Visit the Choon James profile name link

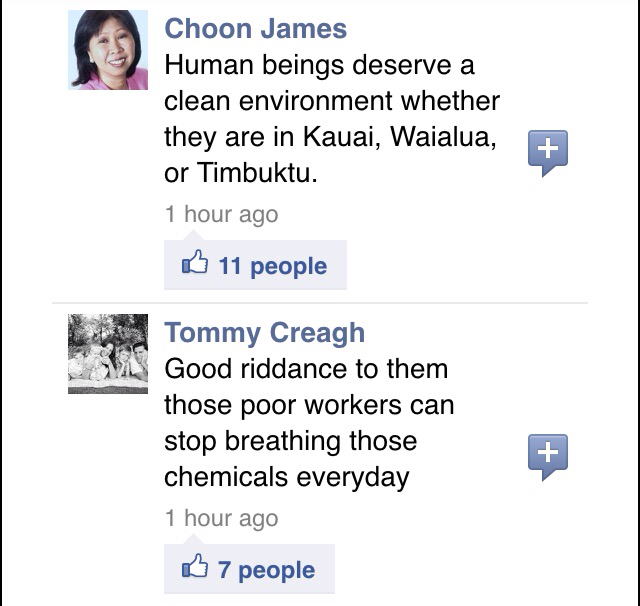point(255,28)
